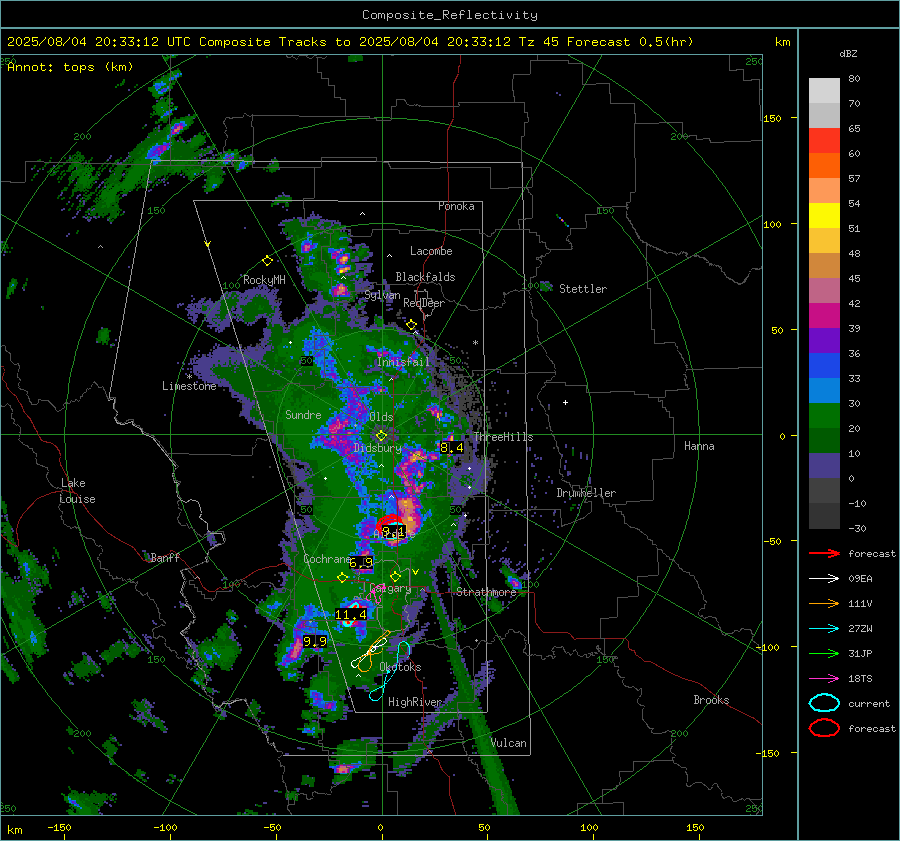Click the red forecast arrow in legend
900x841 pixels.
(824, 553)
